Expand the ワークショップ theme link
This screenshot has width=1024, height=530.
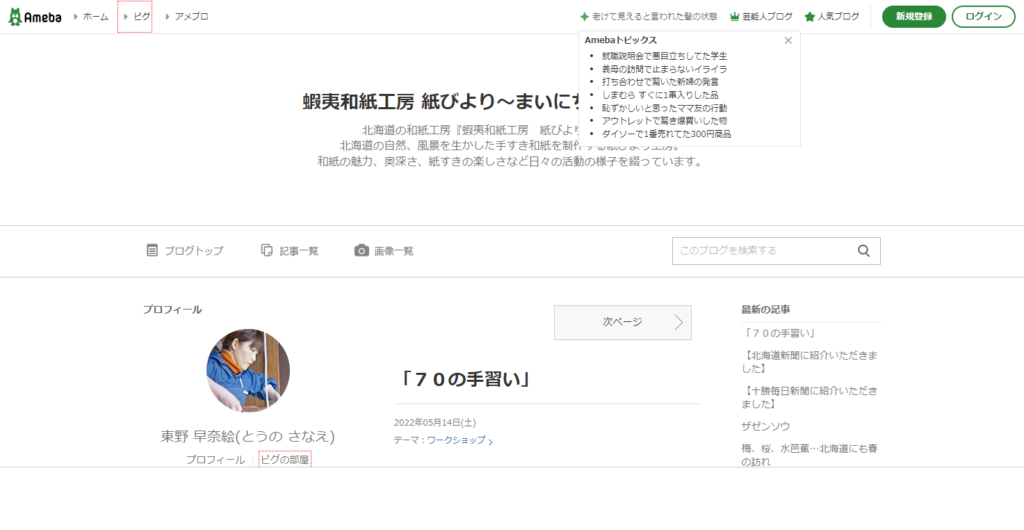pyautogui.click(x=460, y=440)
